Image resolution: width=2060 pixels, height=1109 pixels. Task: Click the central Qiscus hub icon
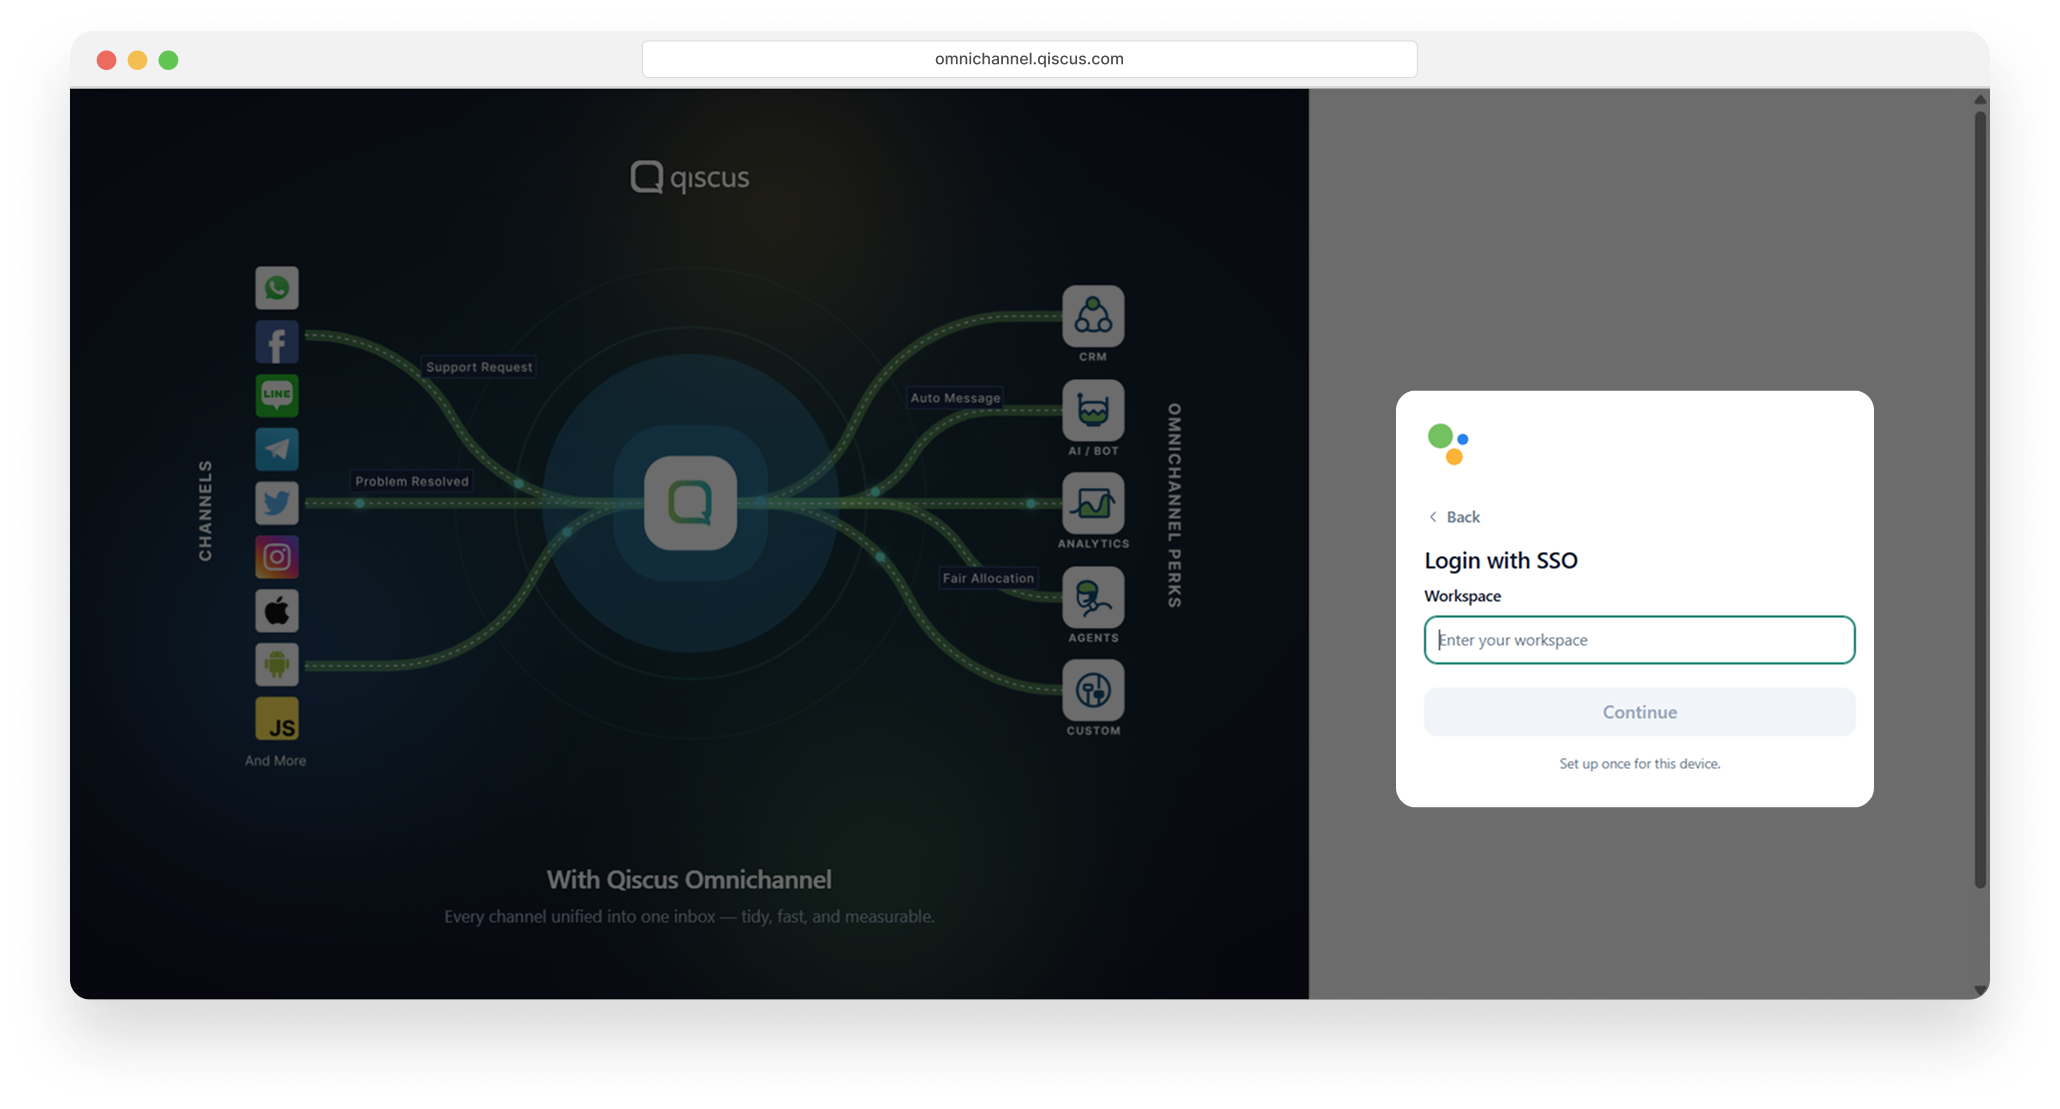tap(691, 503)
